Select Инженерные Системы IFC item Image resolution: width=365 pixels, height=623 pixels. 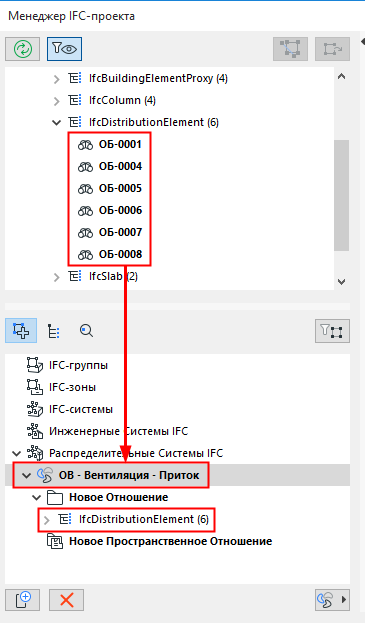[118, 431]
